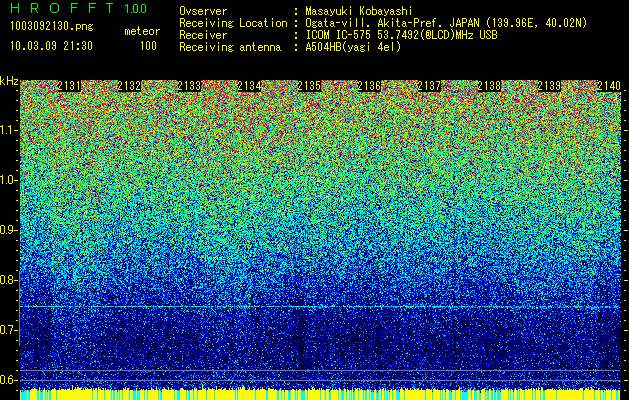Select the file name 1003092130.png

[x=52, y=27]
